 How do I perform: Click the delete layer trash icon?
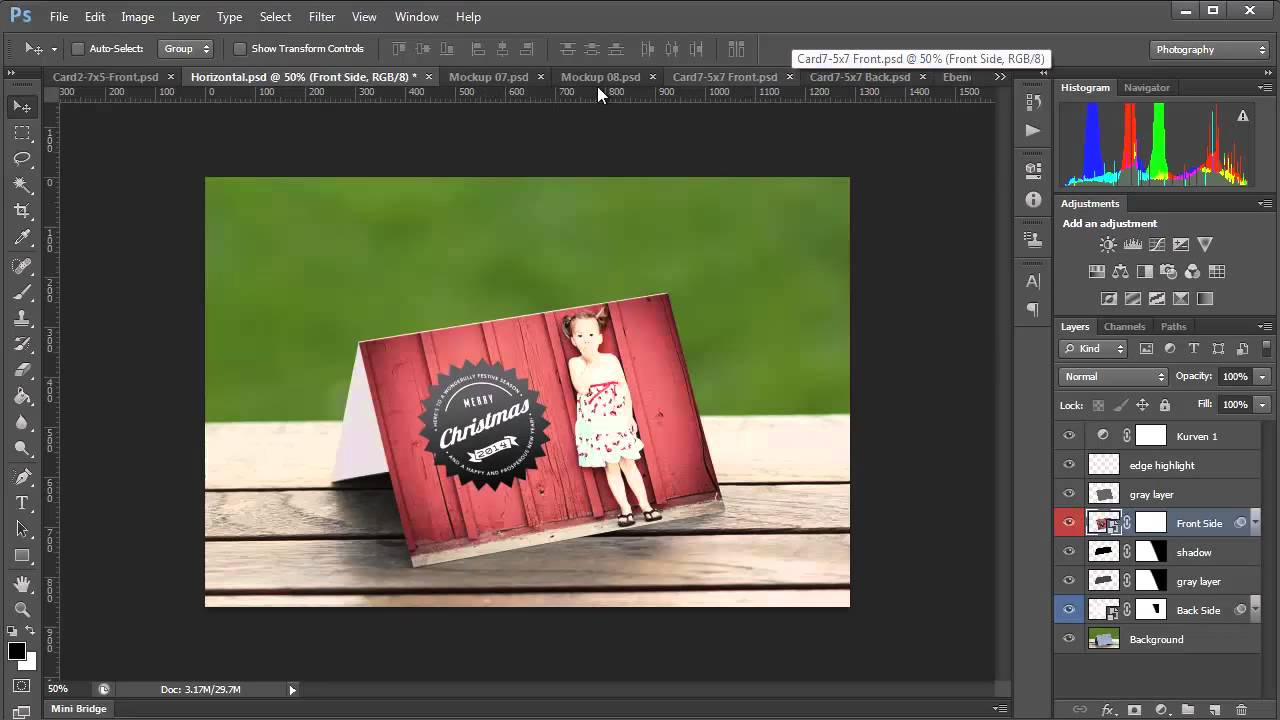point(1241,710)
